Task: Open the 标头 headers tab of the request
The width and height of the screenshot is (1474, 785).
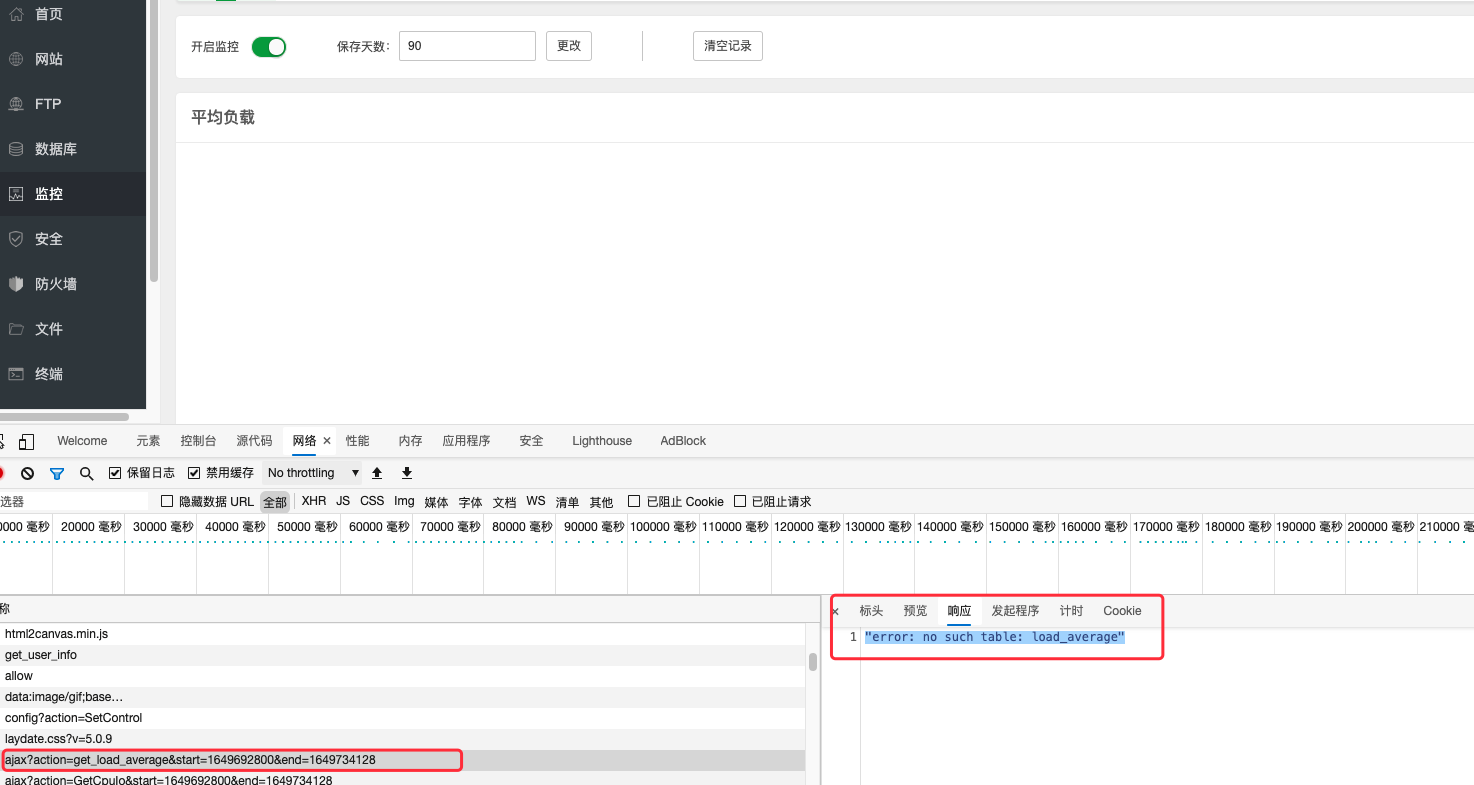Action: click(x=871, y=611)
